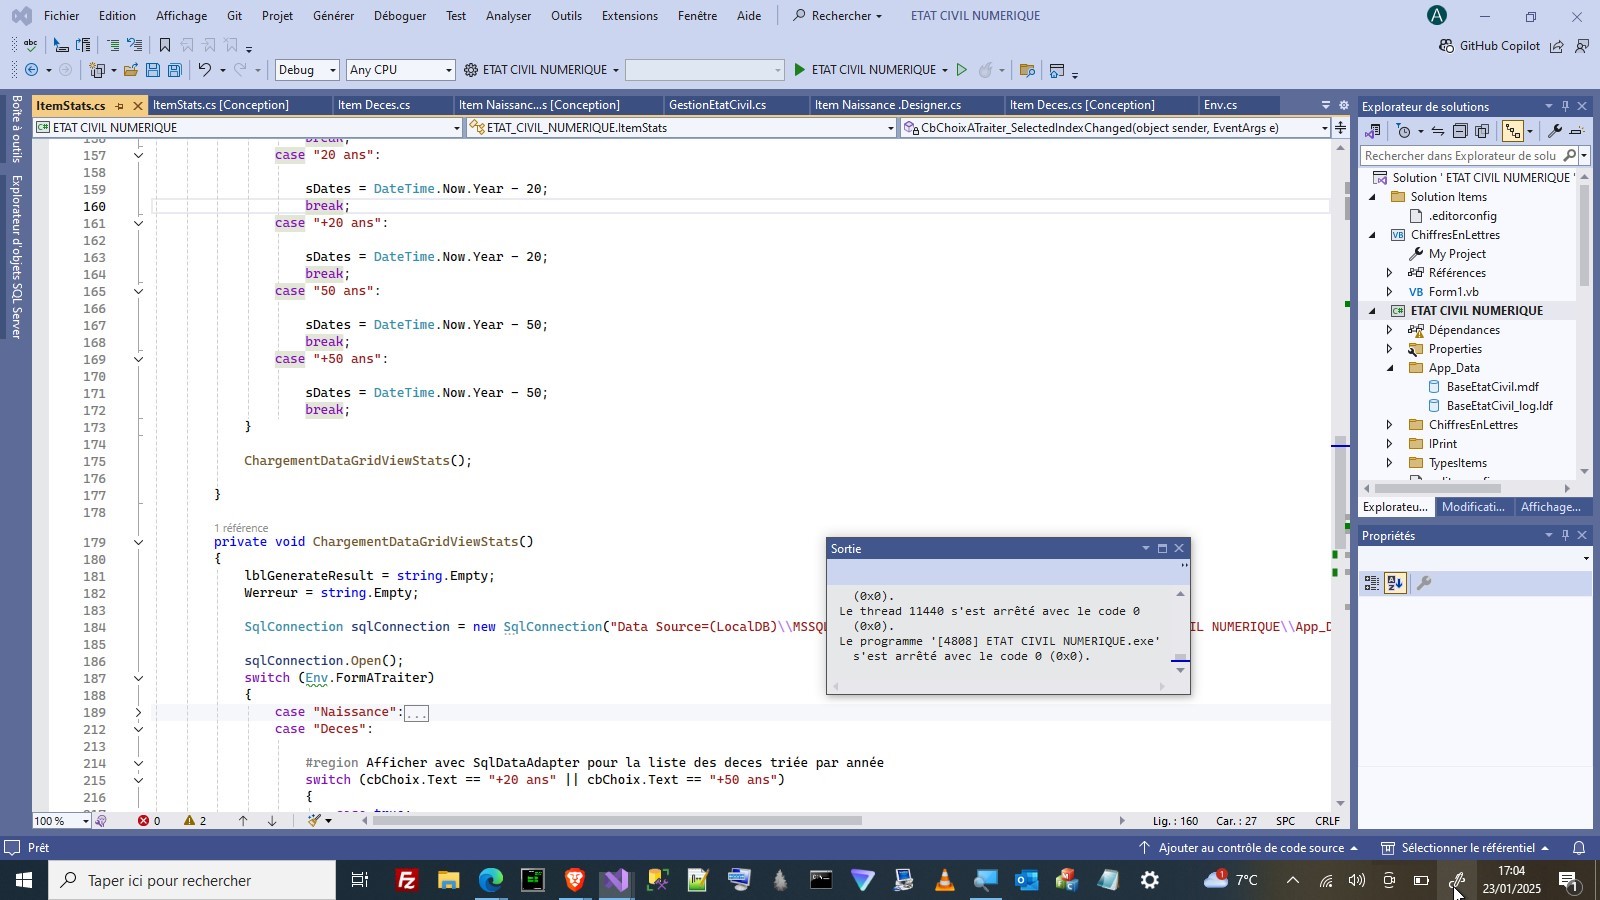Switch to the Env.cs tab

pyautogui.click(x=1220, y=105)
